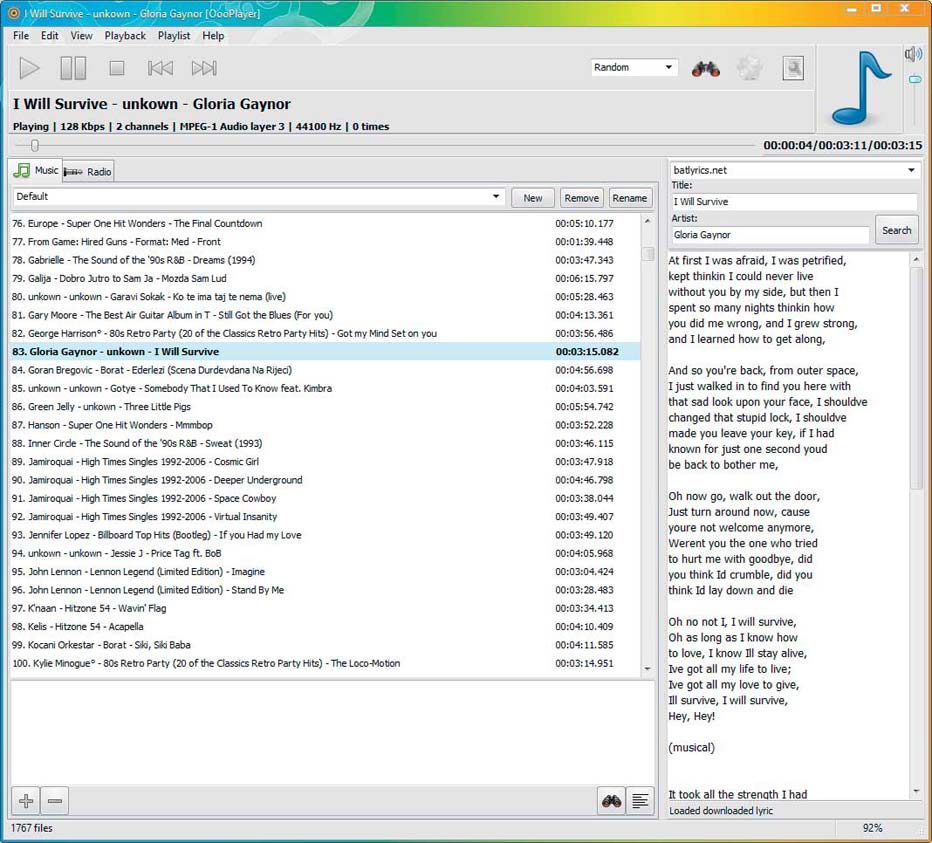Select track 78 Gabrielle Dreams (1994)
This screenshot has height=843, width=932.
point(325,260)
